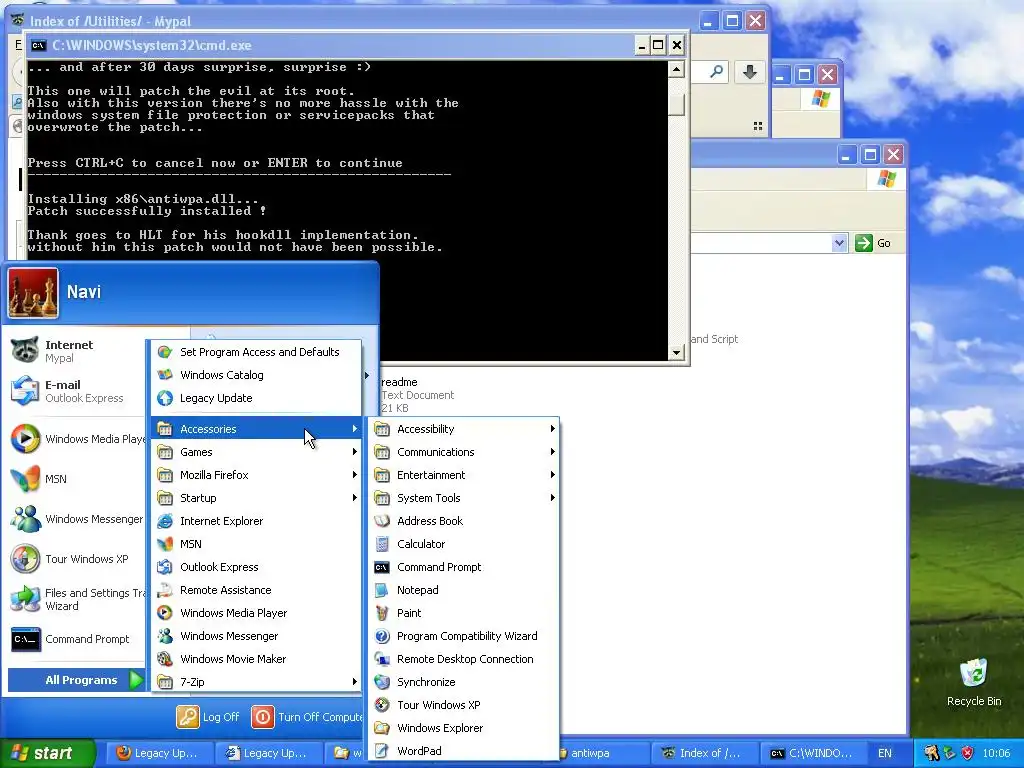Expand the Startup program folder
The height and width of the screenshot is (768, 1024).
(256, 498)
